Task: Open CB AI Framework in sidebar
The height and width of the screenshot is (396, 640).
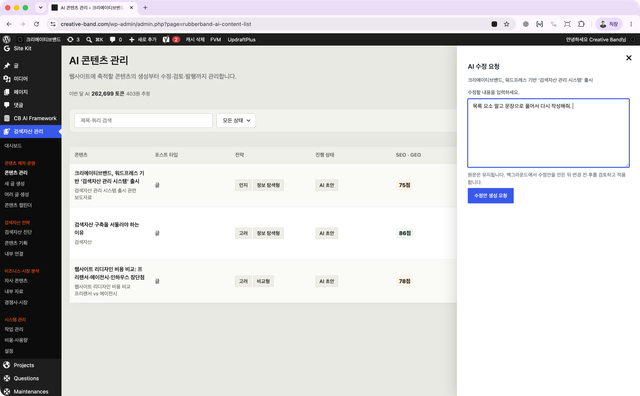Action: tap(35, 118)
